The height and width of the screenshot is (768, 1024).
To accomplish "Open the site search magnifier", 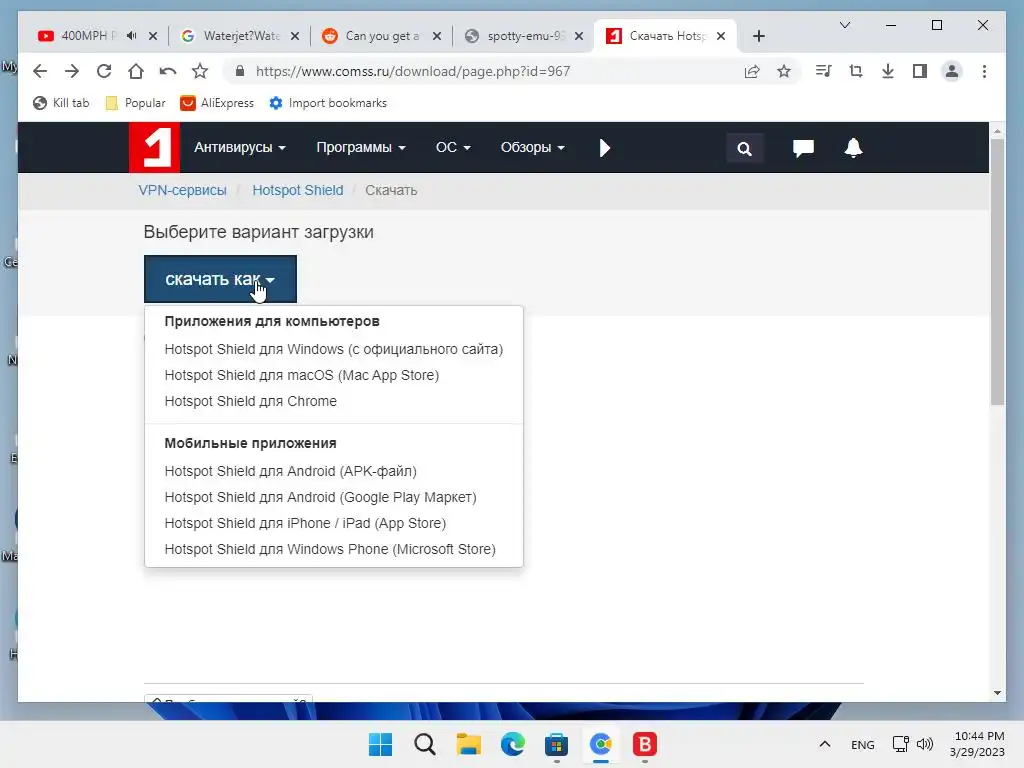I will click(744, 149).
